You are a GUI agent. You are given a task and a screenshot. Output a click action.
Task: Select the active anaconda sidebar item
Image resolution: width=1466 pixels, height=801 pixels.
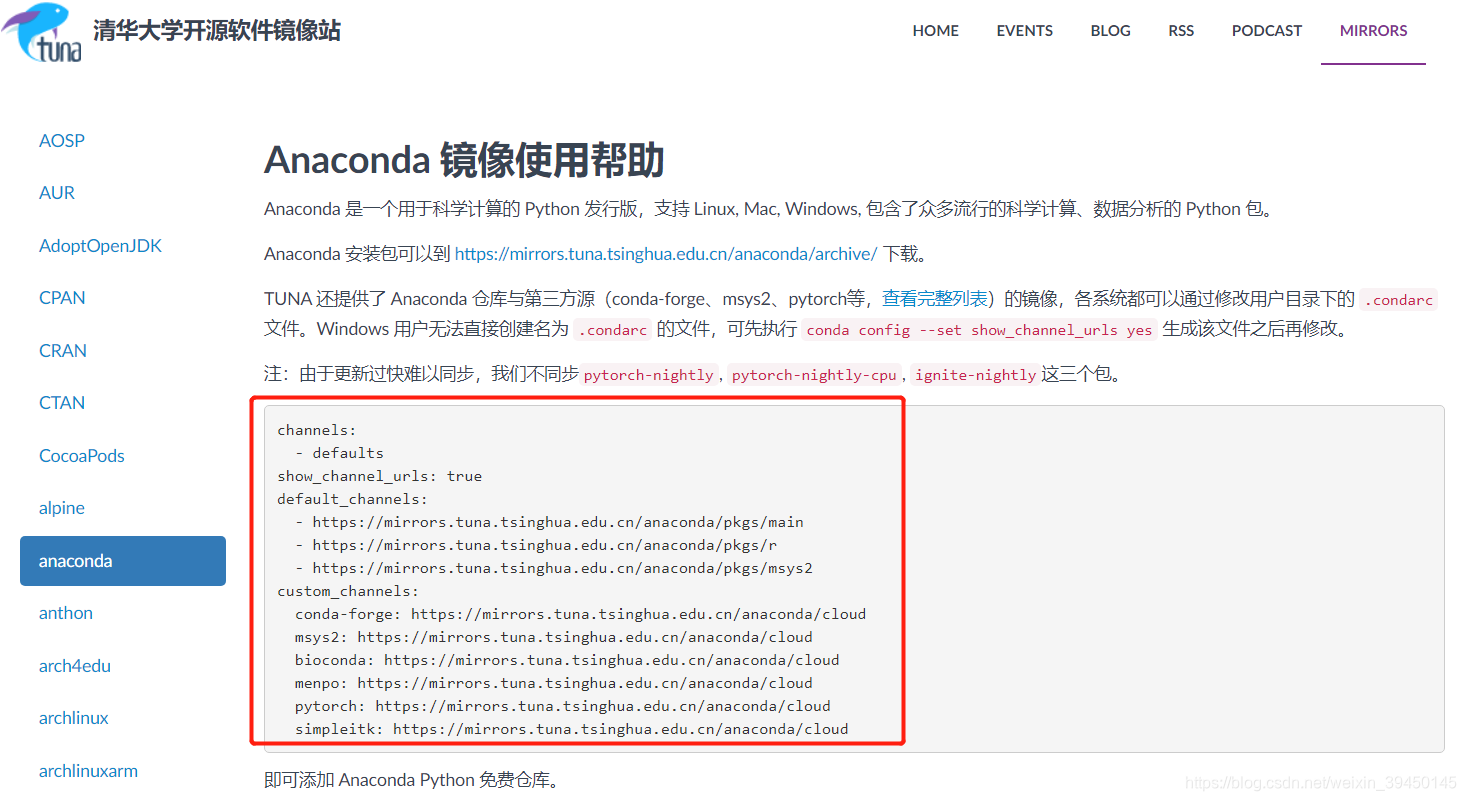pyautogui.click(x=123, y=561)
